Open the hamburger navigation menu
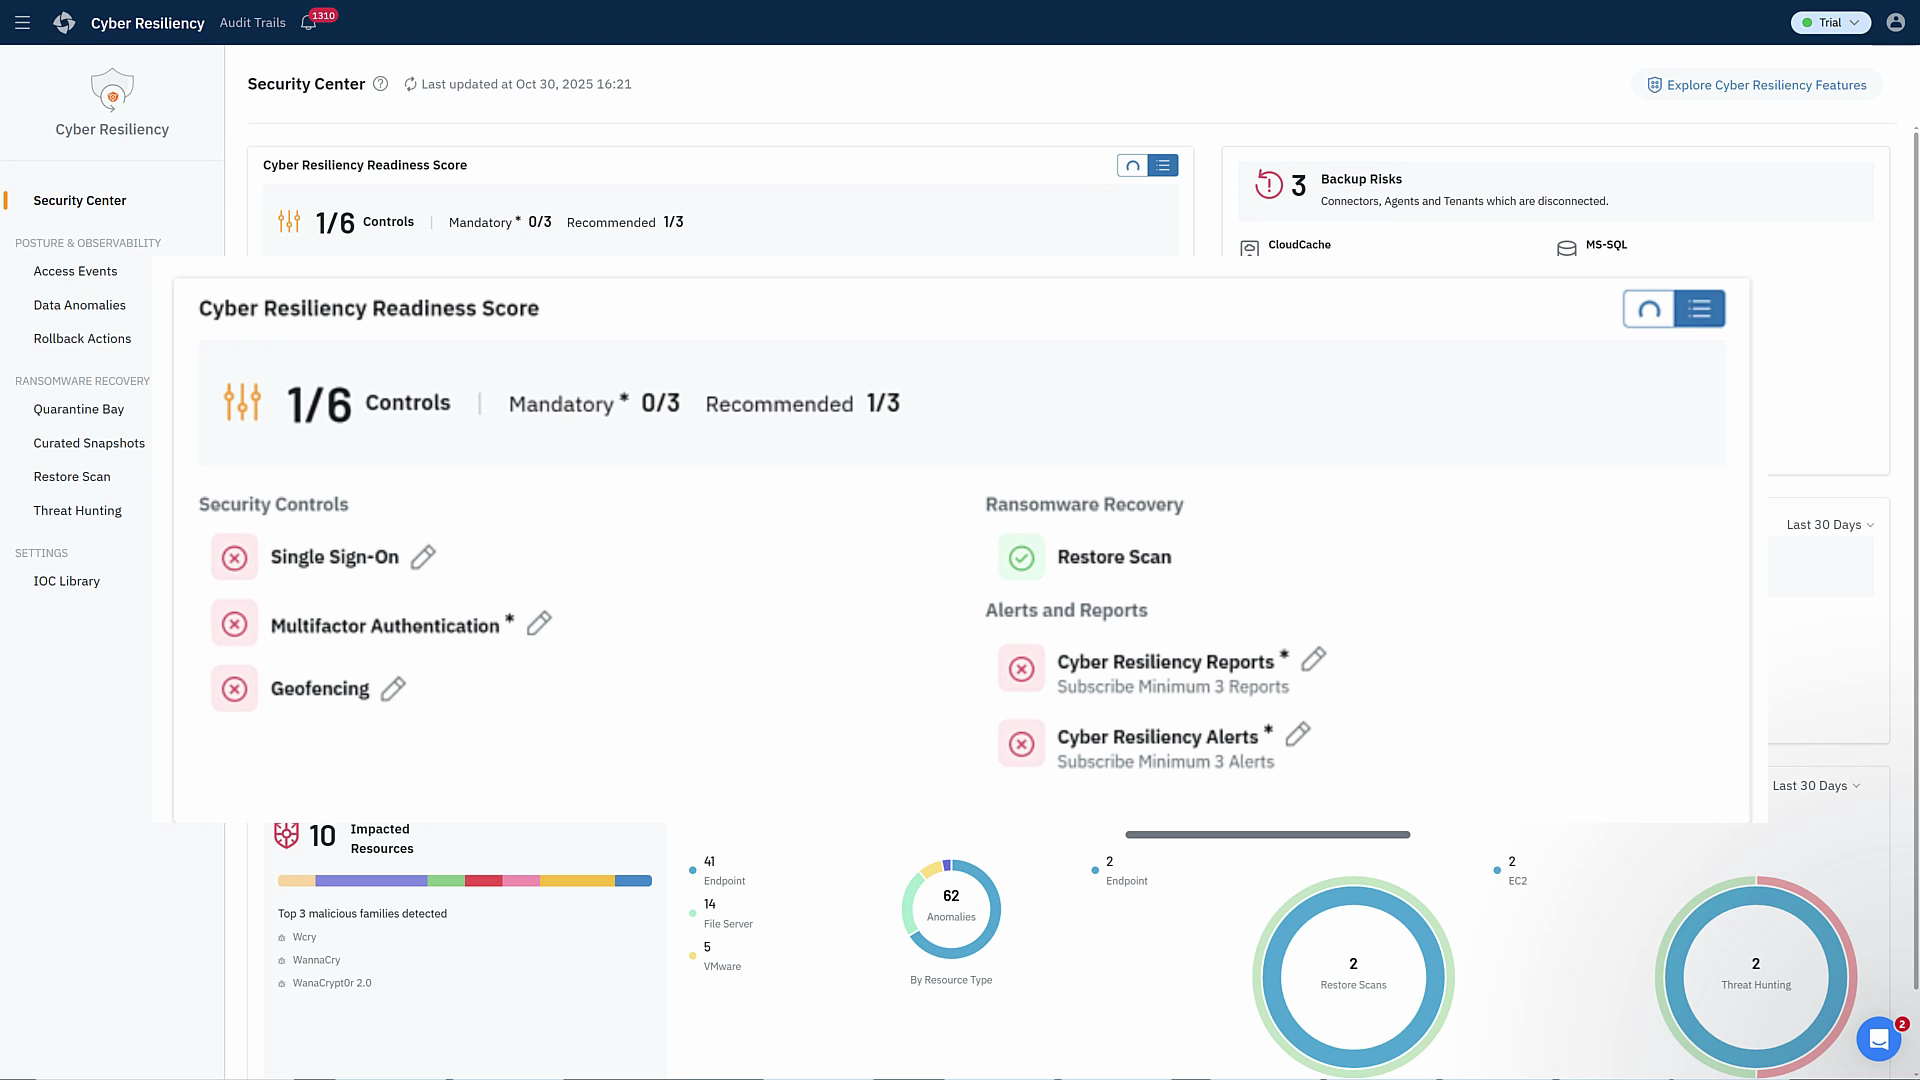The width and height of the screenshot is (1920, 1080). point(22,22)
